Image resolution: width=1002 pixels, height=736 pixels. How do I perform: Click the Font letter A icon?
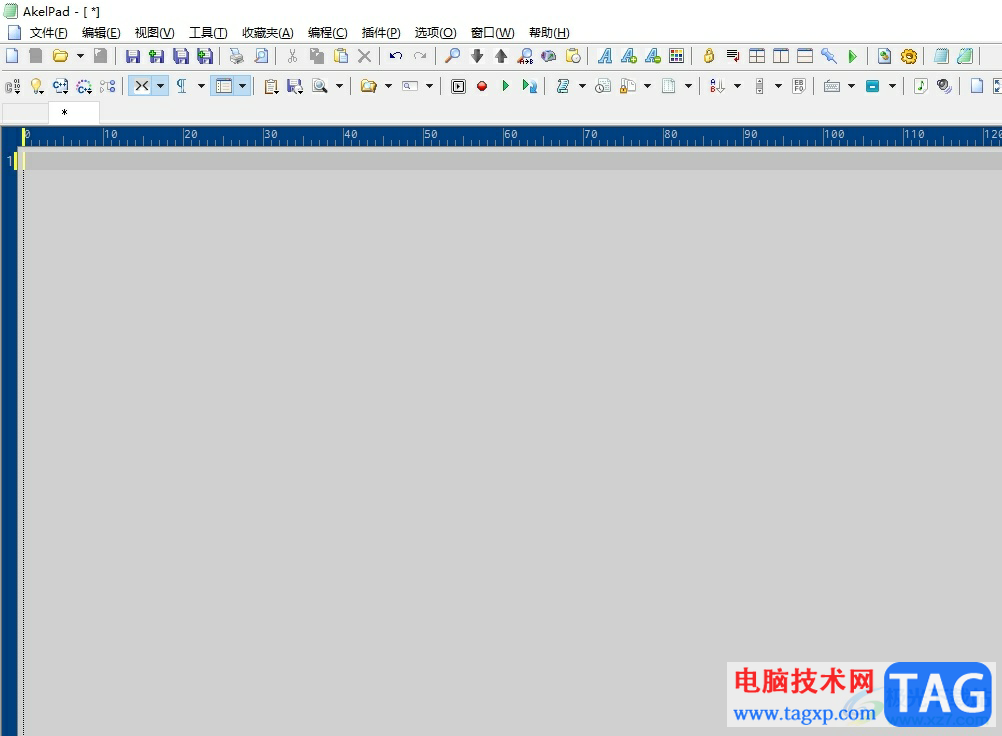click(x=605, y=56)
